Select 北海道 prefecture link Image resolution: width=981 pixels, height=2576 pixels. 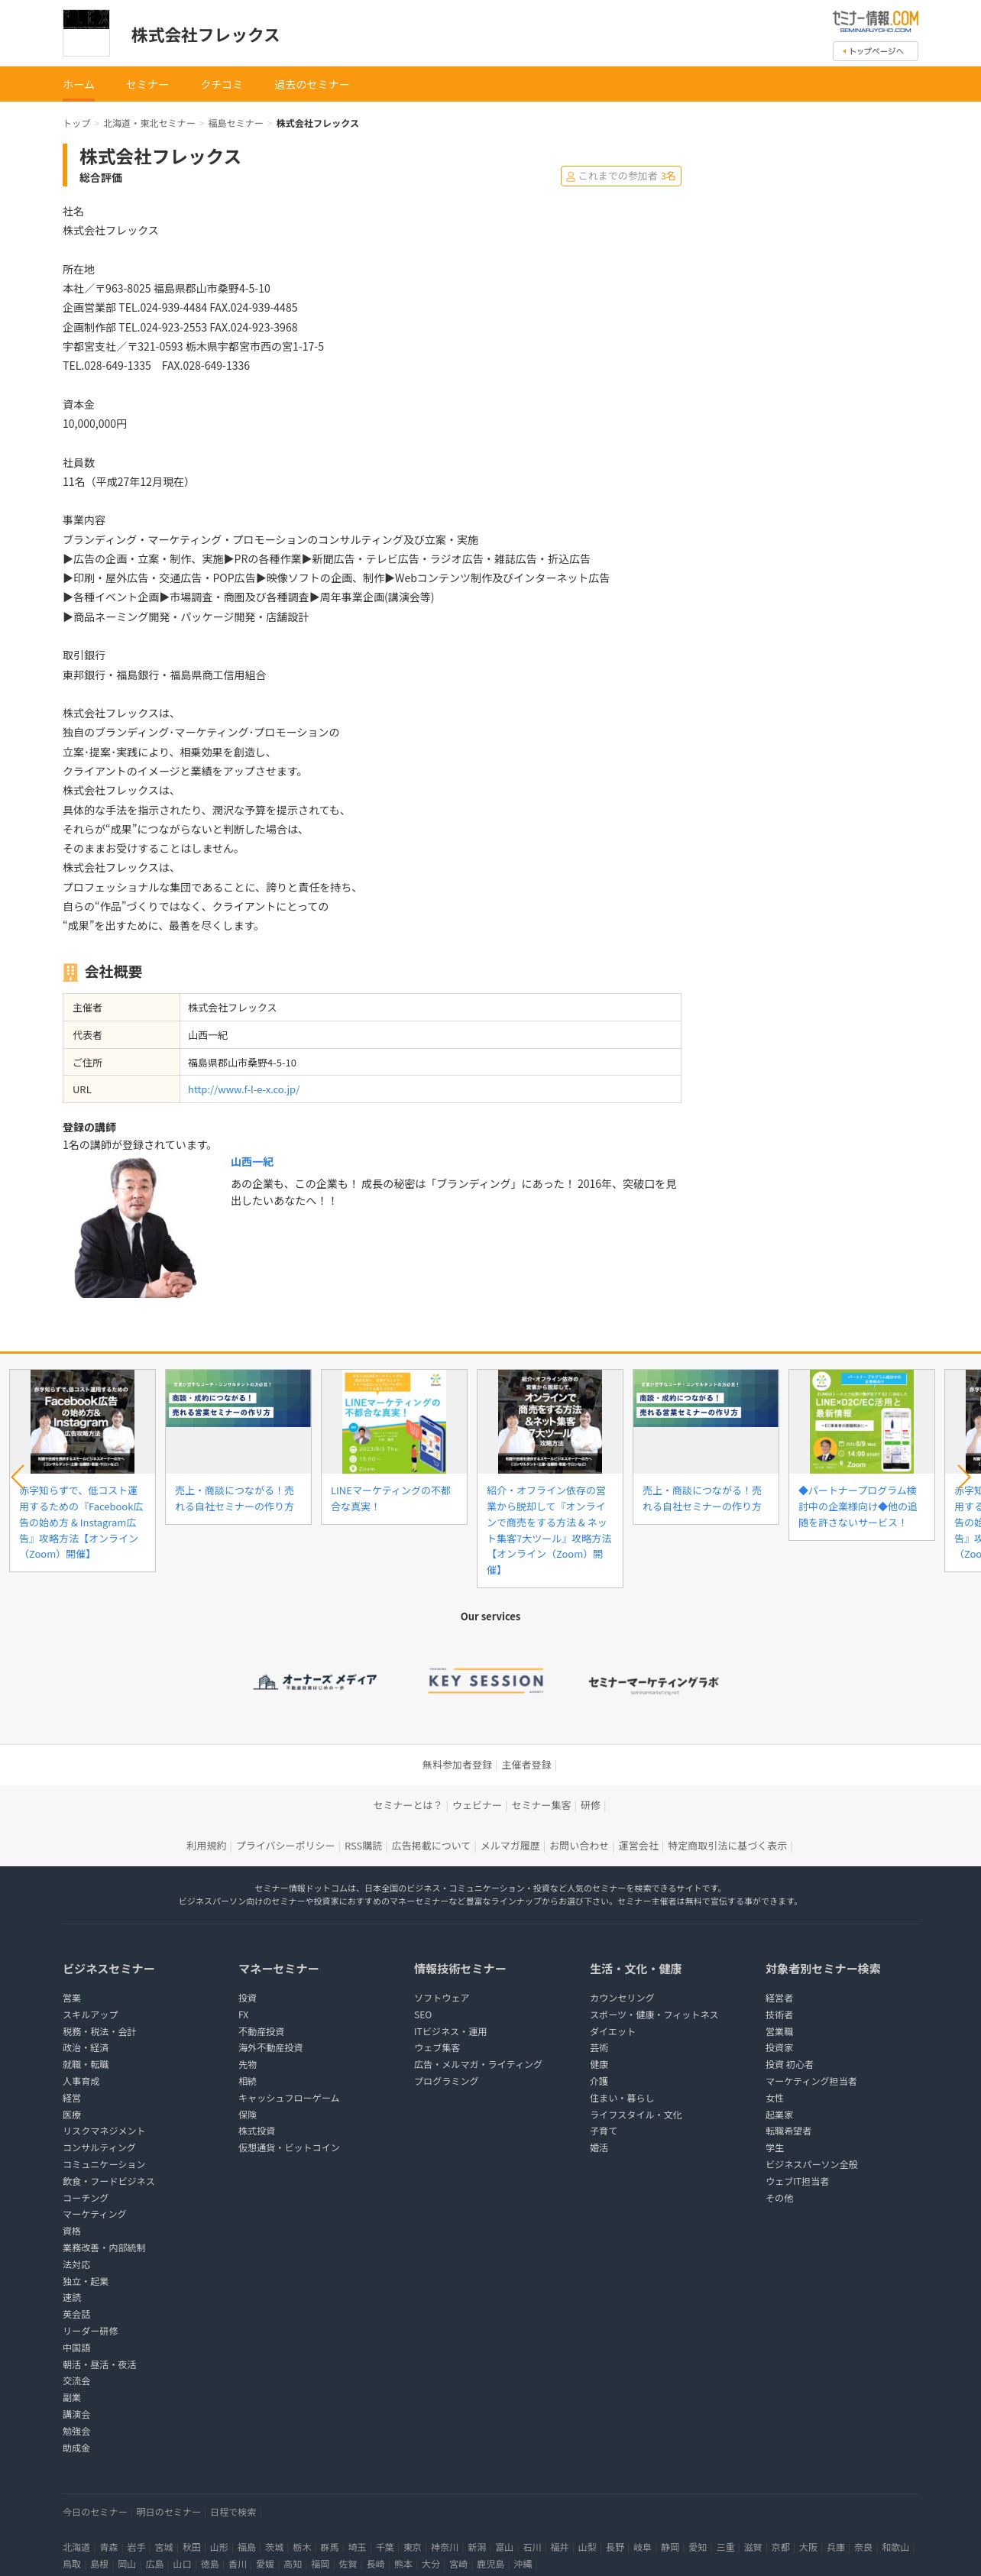click(76, 2547)
